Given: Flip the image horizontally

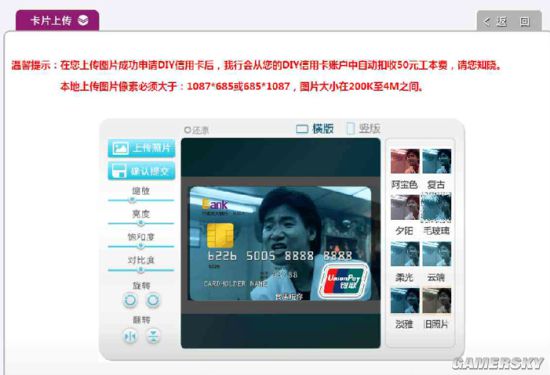Looking at the screenshot, I should (130, 336).
